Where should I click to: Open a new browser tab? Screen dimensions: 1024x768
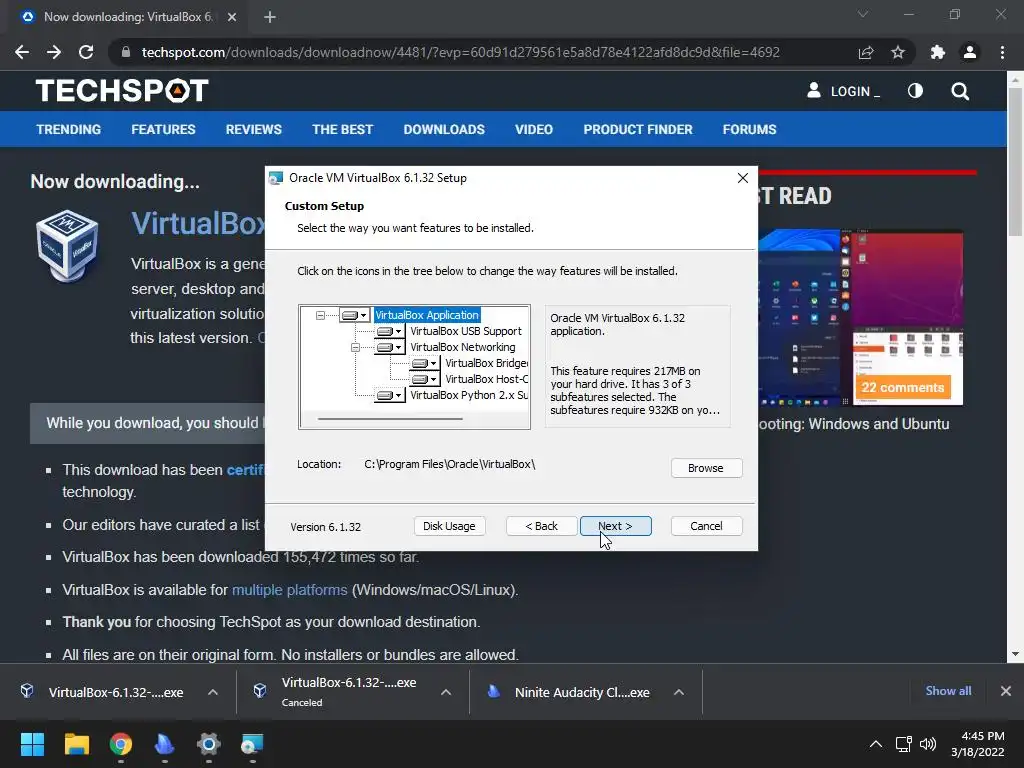pos(270,17)
